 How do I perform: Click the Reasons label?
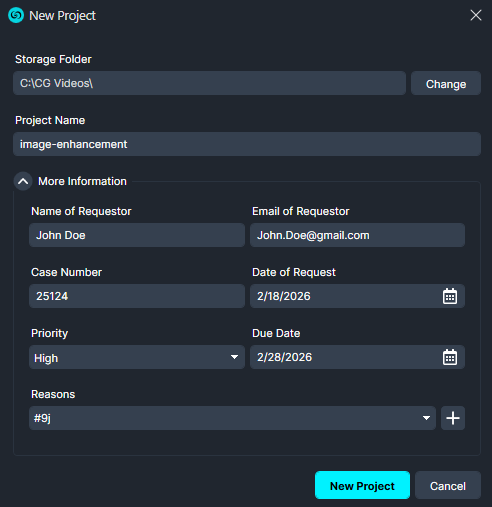coord(53,394)
